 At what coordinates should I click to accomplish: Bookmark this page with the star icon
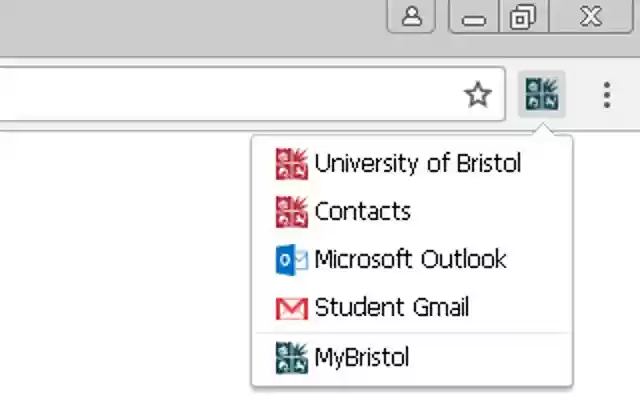point(478,95)
